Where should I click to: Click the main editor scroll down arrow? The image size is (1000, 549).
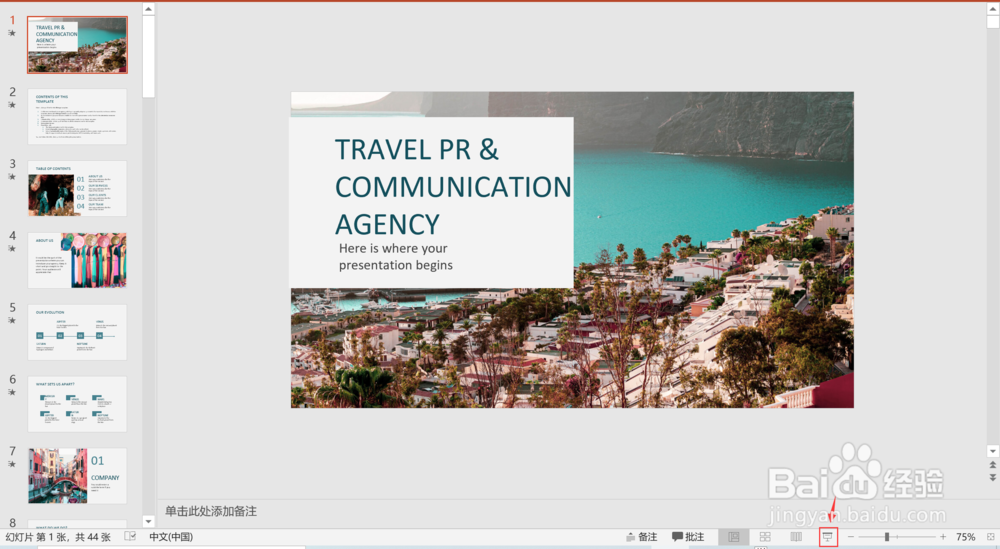[x=992, y=451]
